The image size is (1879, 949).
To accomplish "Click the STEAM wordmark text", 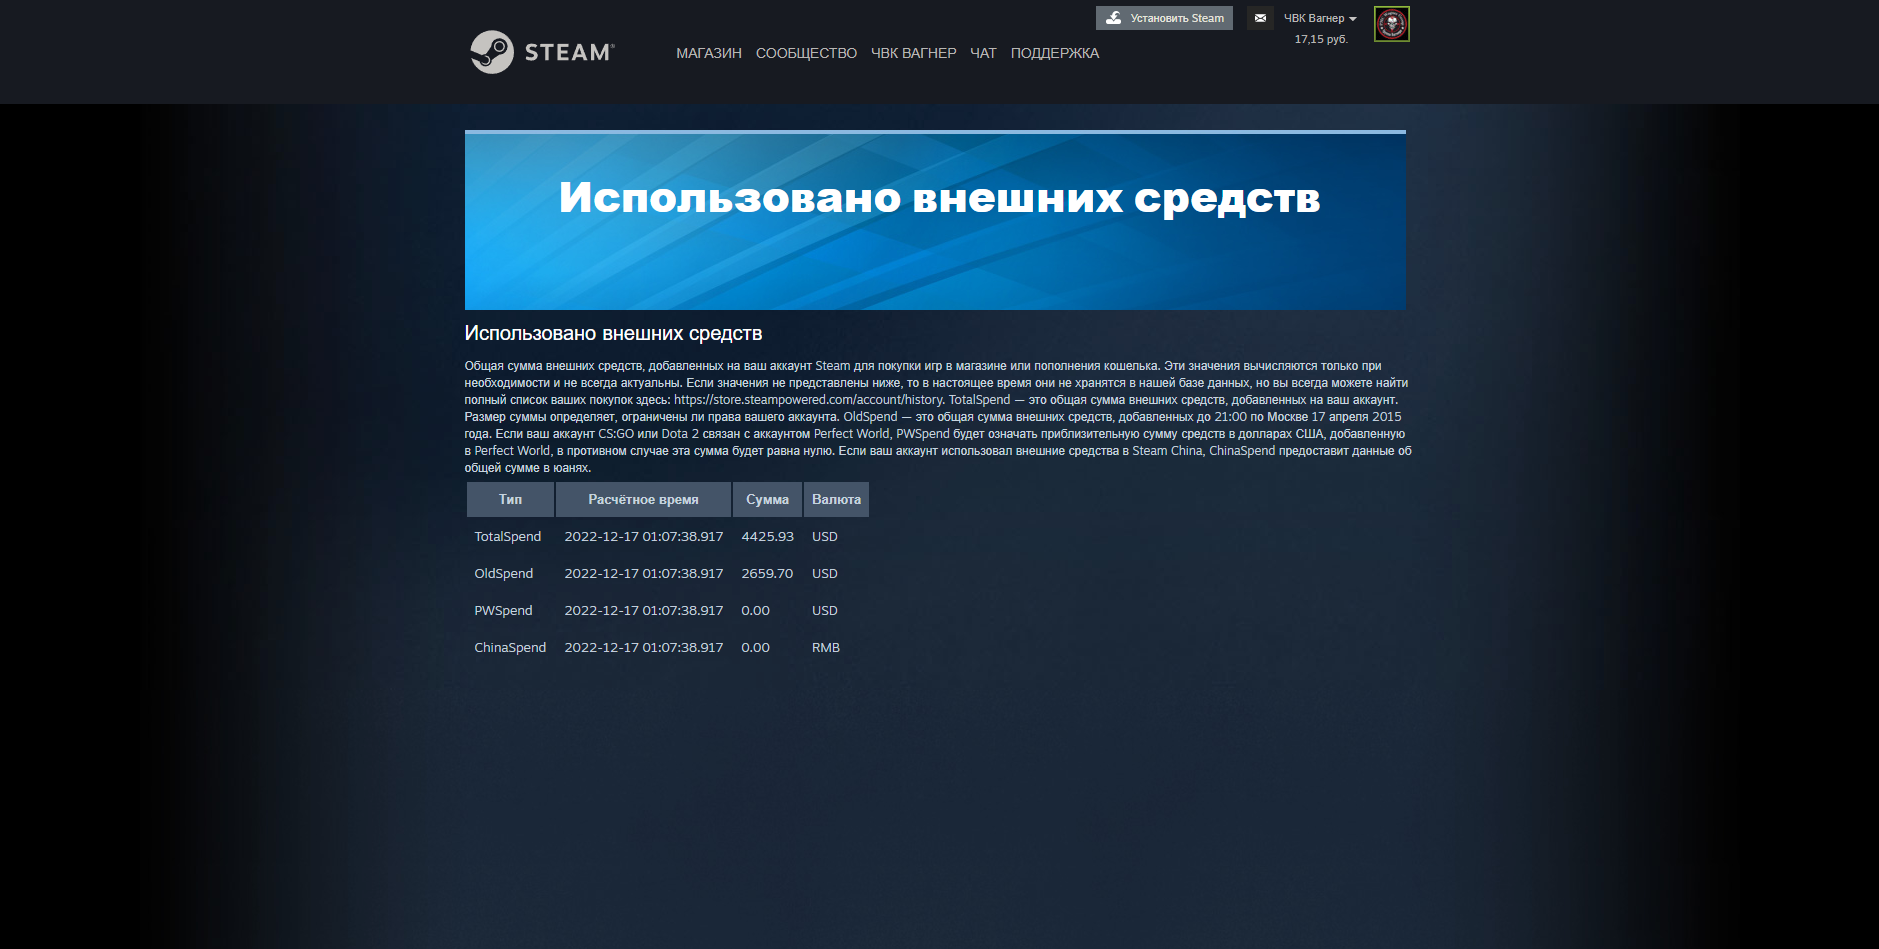I will (568, 53).
